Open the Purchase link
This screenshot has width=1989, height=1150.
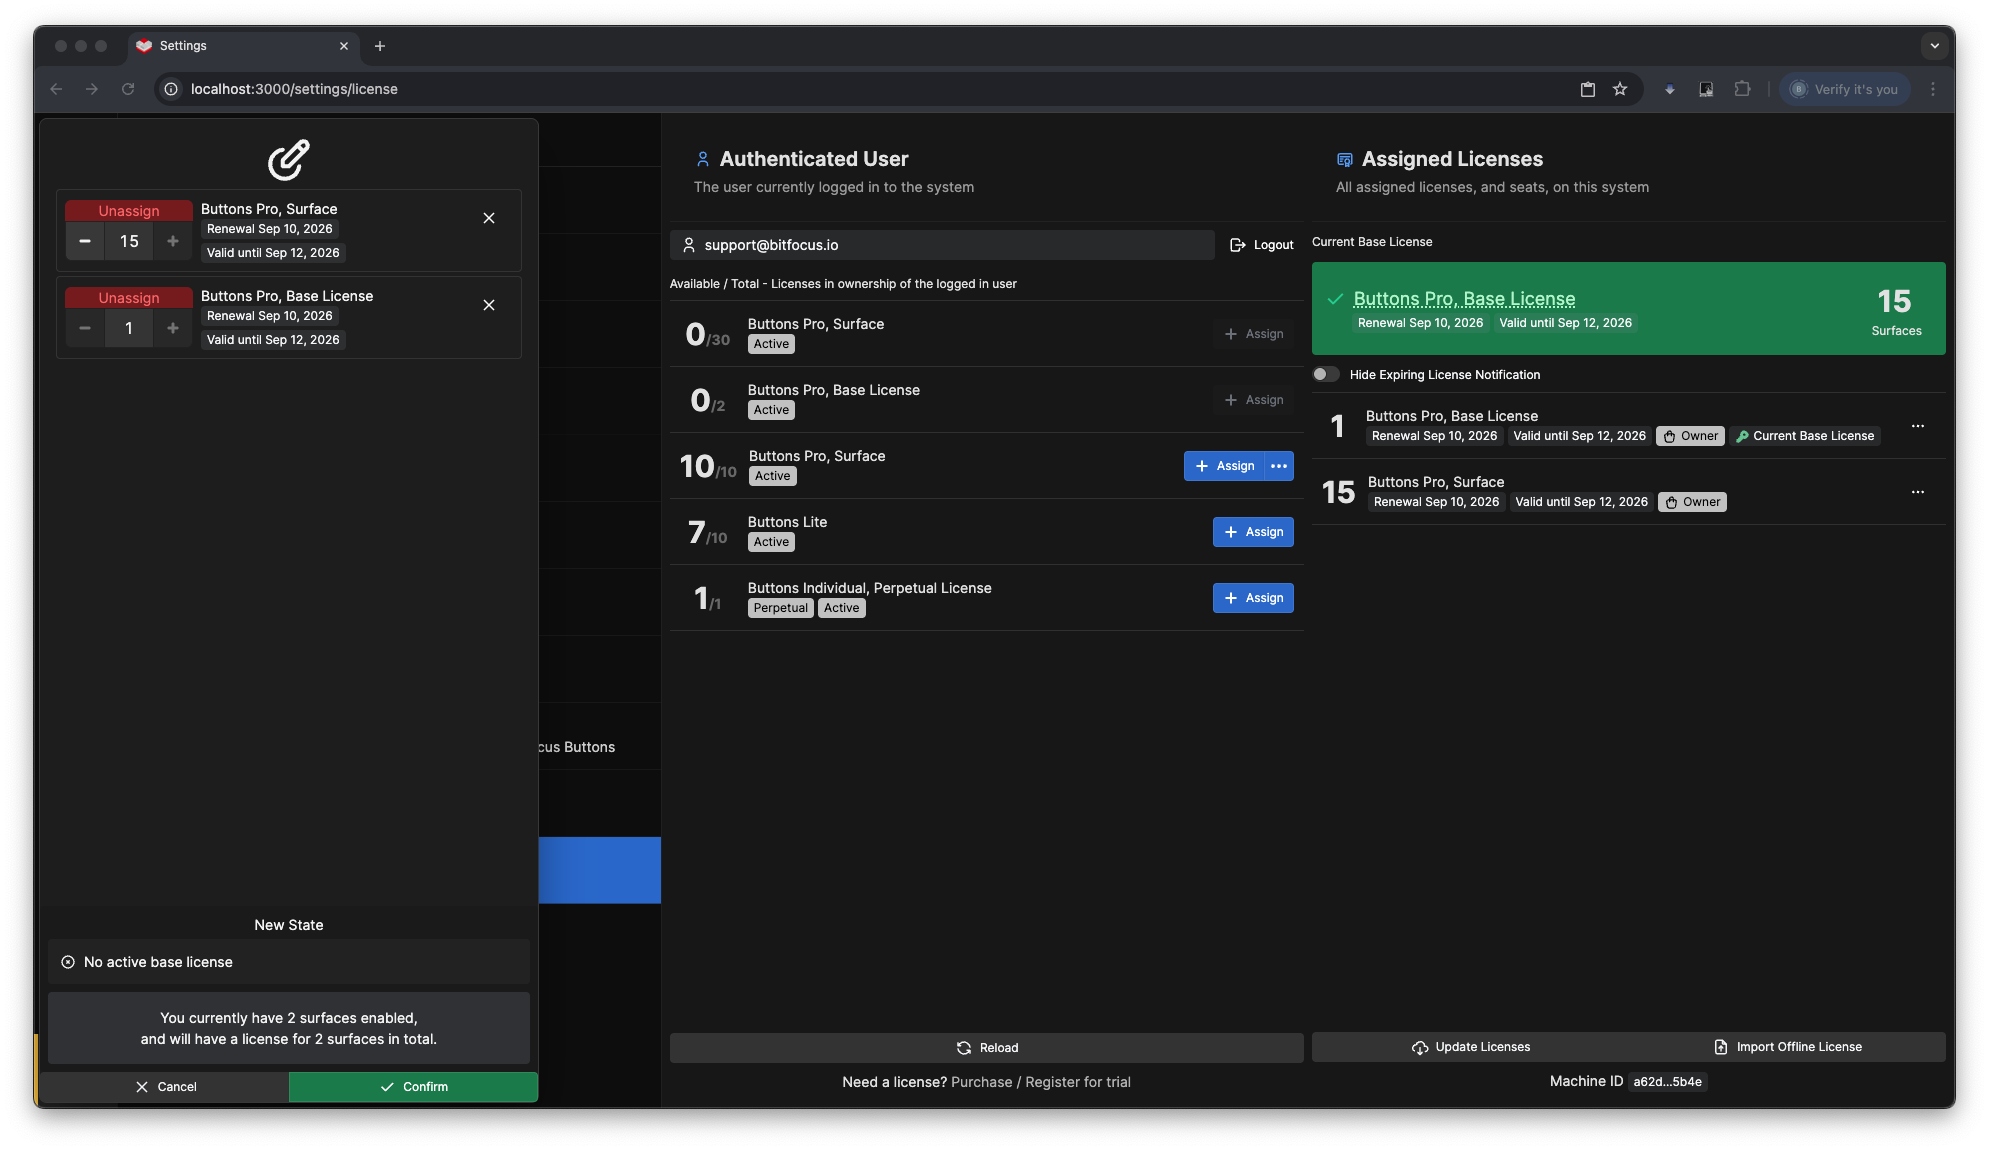click(981, 1082)
